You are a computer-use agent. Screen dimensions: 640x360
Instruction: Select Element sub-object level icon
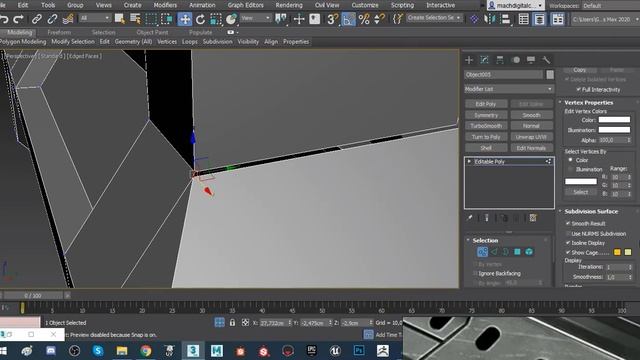[x=529, y=252]
